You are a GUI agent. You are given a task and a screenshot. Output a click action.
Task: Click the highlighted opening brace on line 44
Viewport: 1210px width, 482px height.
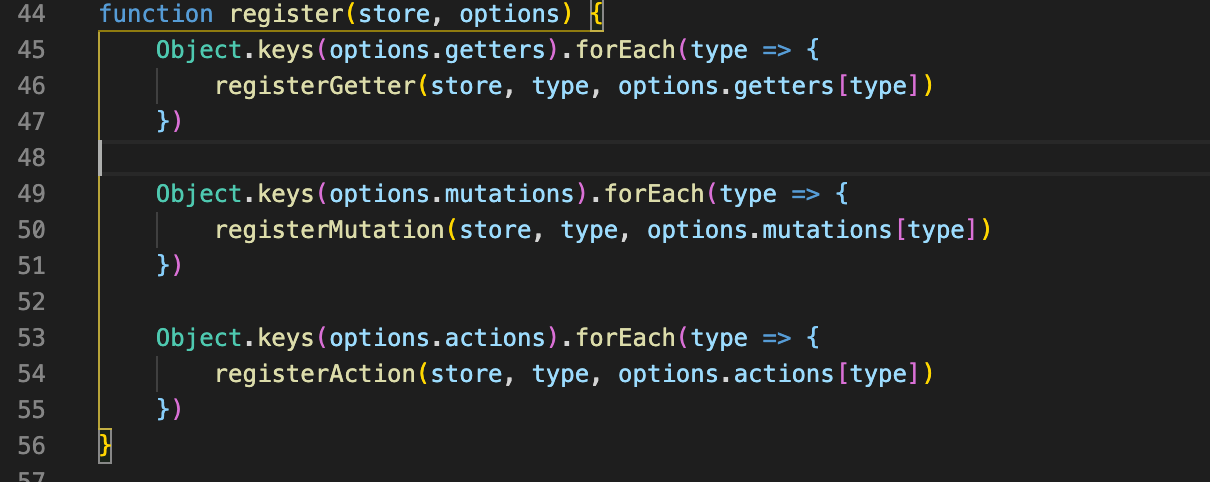[597, 15]
